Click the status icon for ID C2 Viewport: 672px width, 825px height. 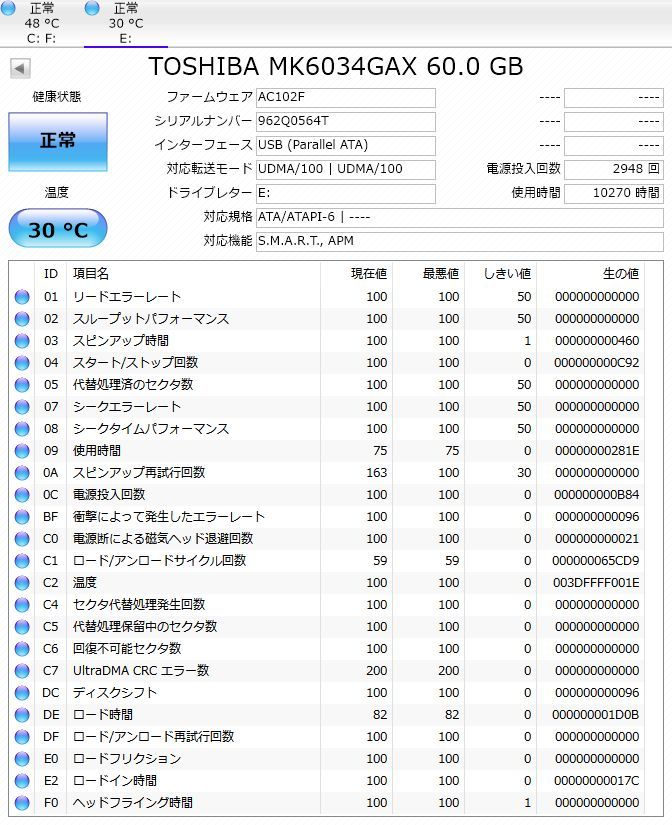(x=22, y=583)
